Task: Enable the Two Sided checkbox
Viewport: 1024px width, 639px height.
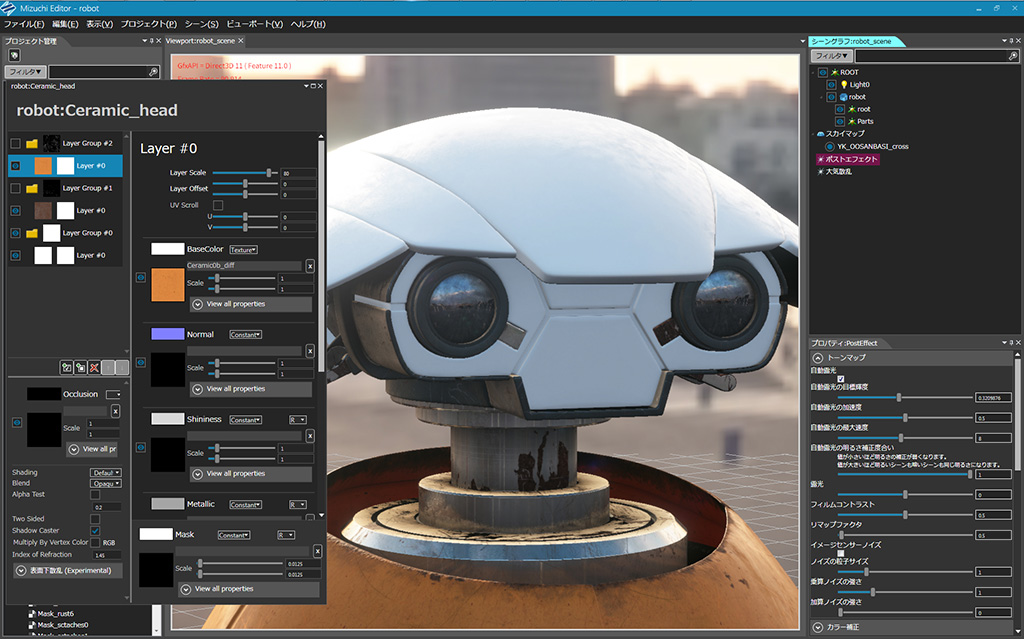Action: [x=95, y=519]
